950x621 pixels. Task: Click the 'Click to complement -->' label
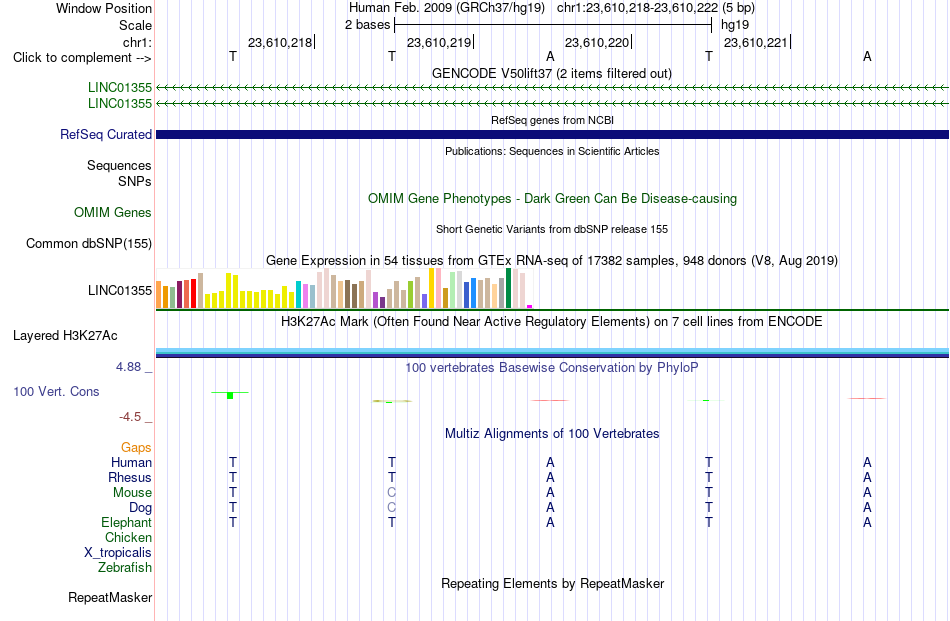[x=82, y=58]
